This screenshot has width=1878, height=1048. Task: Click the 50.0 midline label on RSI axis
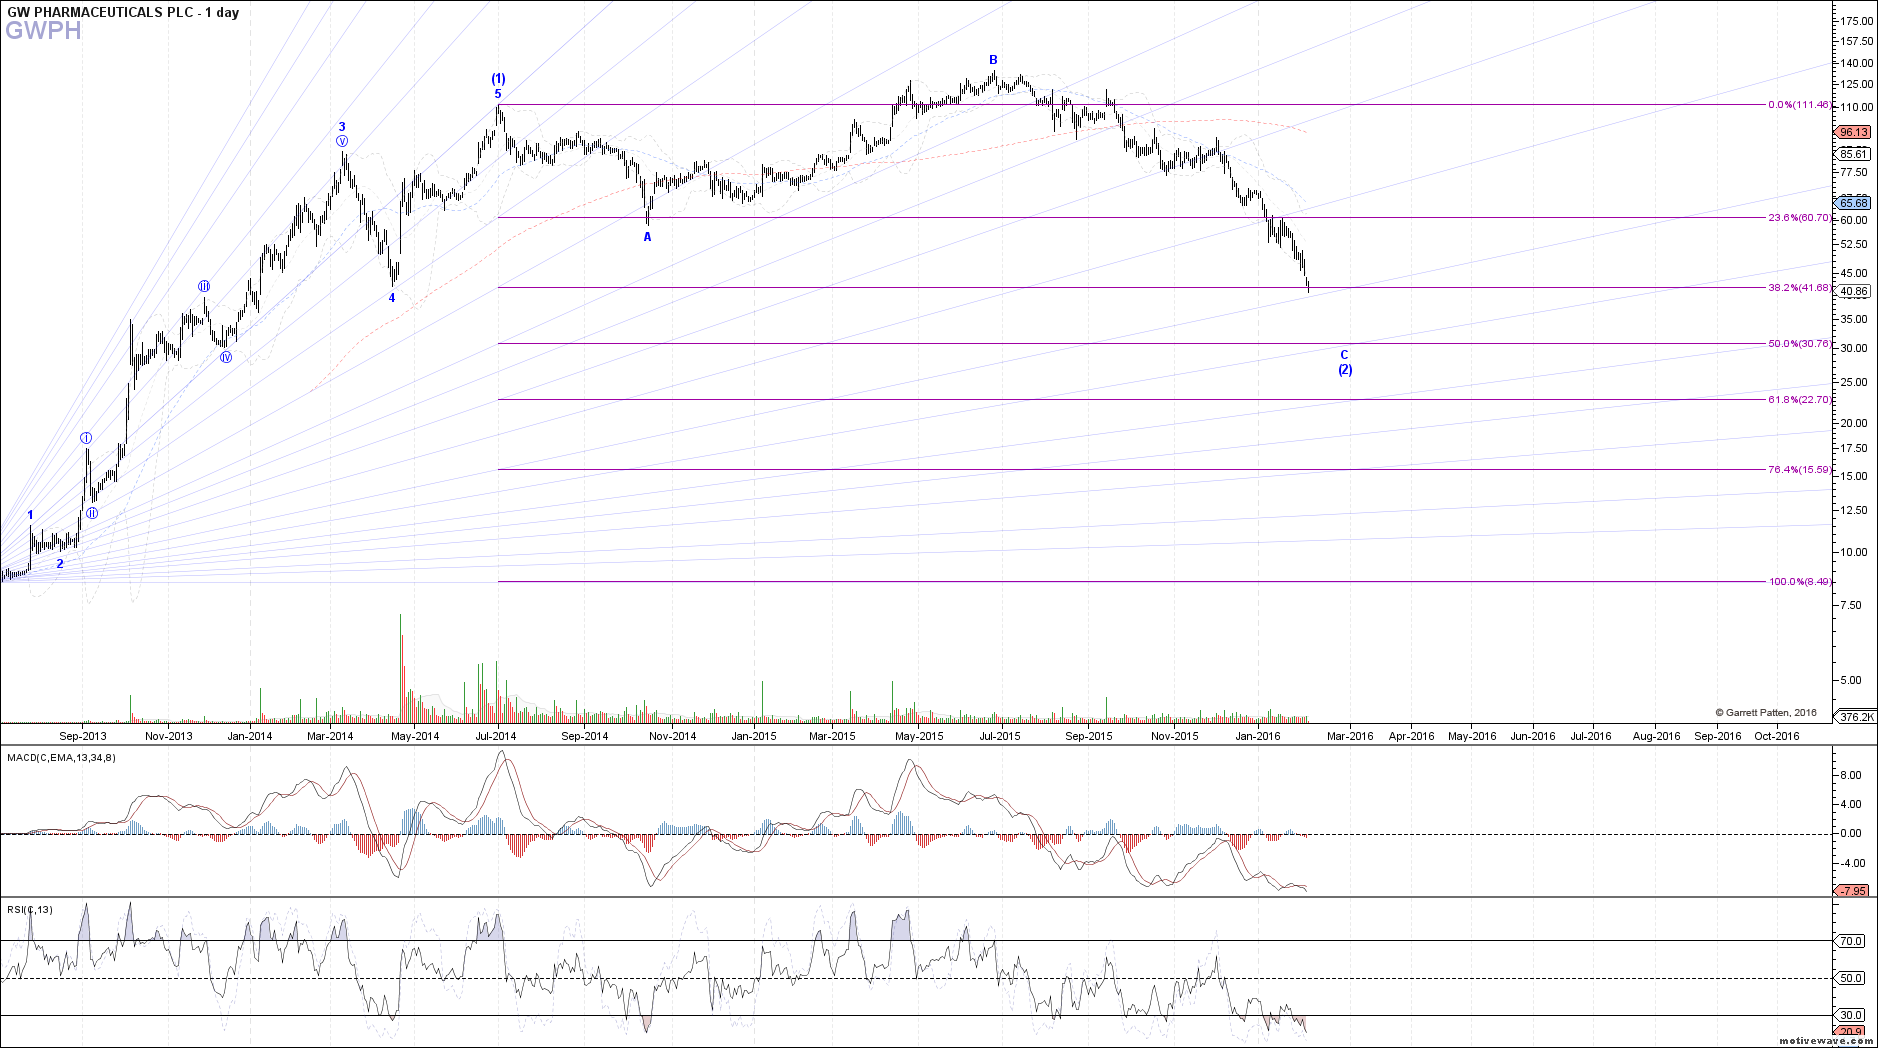click(x=1851, y=979)
